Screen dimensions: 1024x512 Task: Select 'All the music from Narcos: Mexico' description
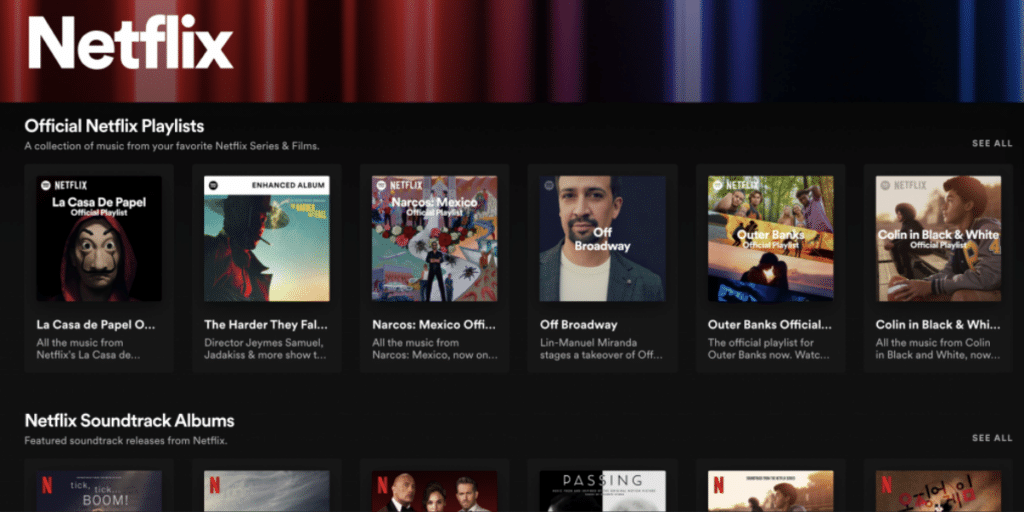(x=435, y=349)
